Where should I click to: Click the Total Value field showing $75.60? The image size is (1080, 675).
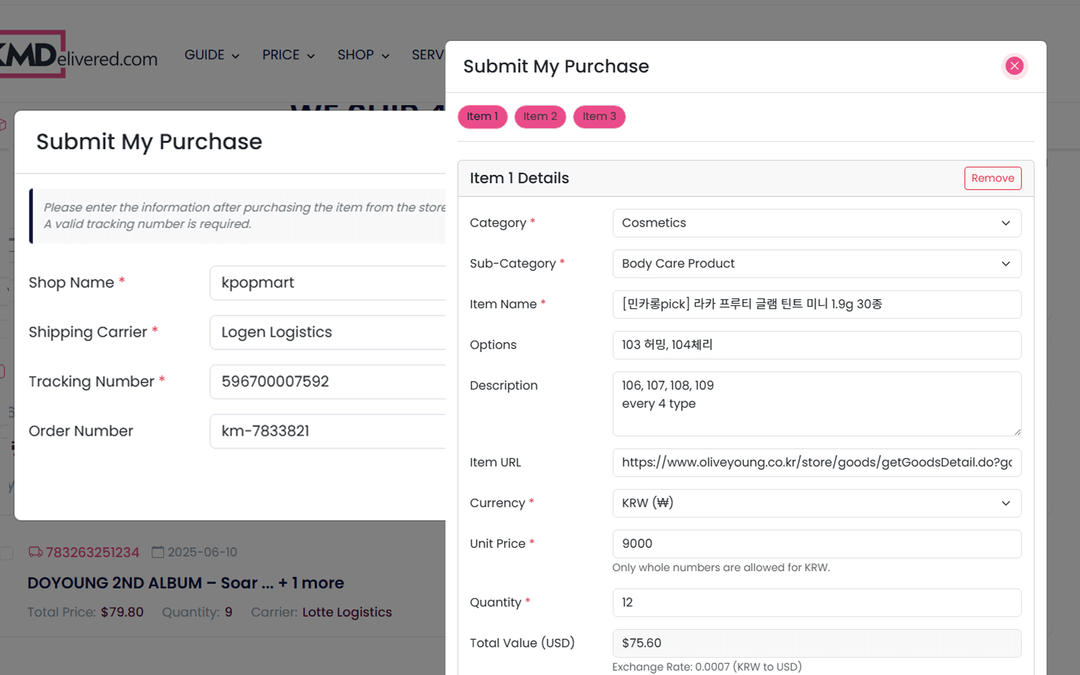(816, 643)
